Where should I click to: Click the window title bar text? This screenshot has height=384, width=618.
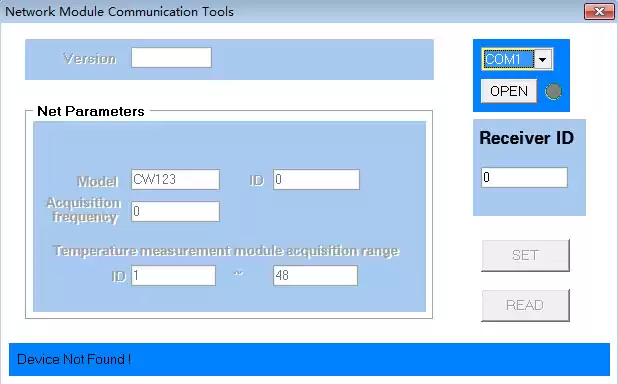(119, 11)
